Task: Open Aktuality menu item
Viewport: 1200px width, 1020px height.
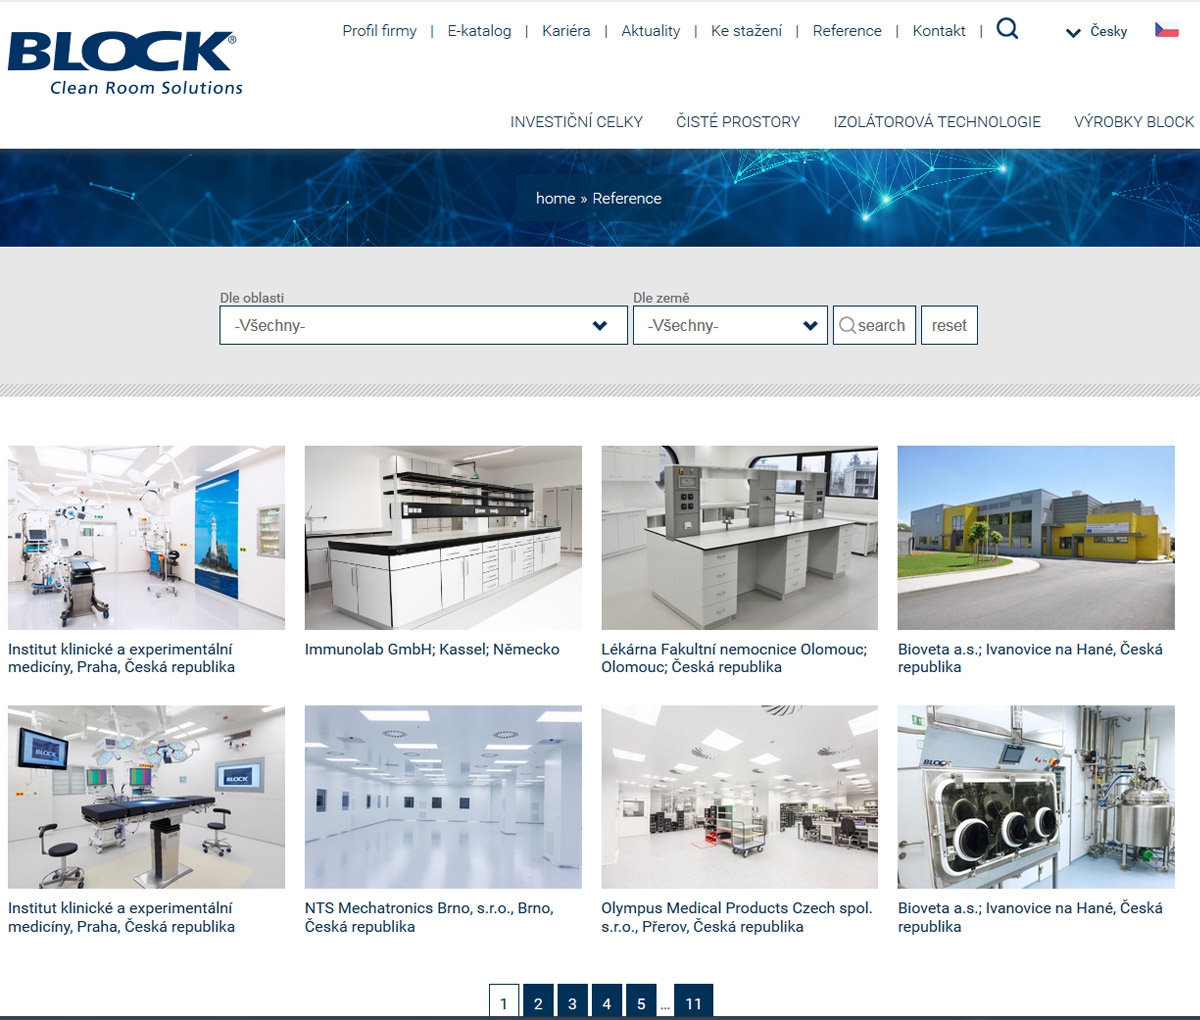Action: pyautogui.click(x=650, y=31)
